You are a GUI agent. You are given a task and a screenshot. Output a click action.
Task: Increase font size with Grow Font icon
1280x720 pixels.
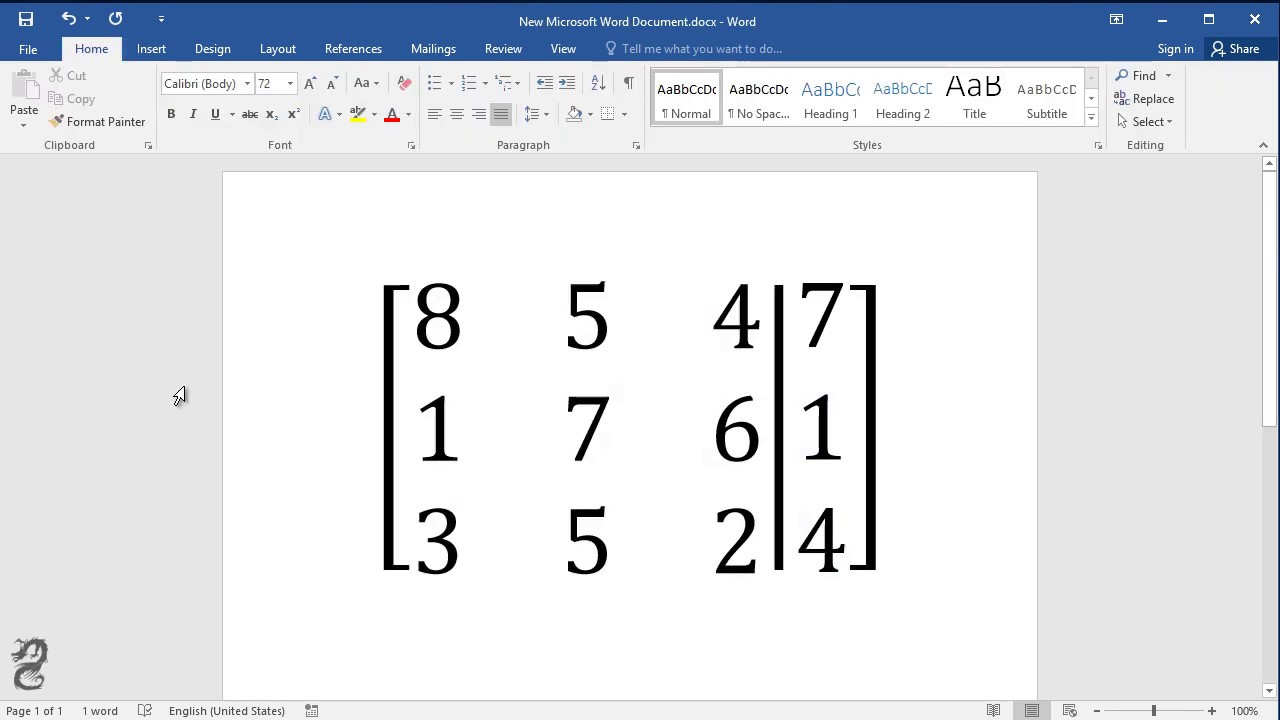click(x=310, y=83)
